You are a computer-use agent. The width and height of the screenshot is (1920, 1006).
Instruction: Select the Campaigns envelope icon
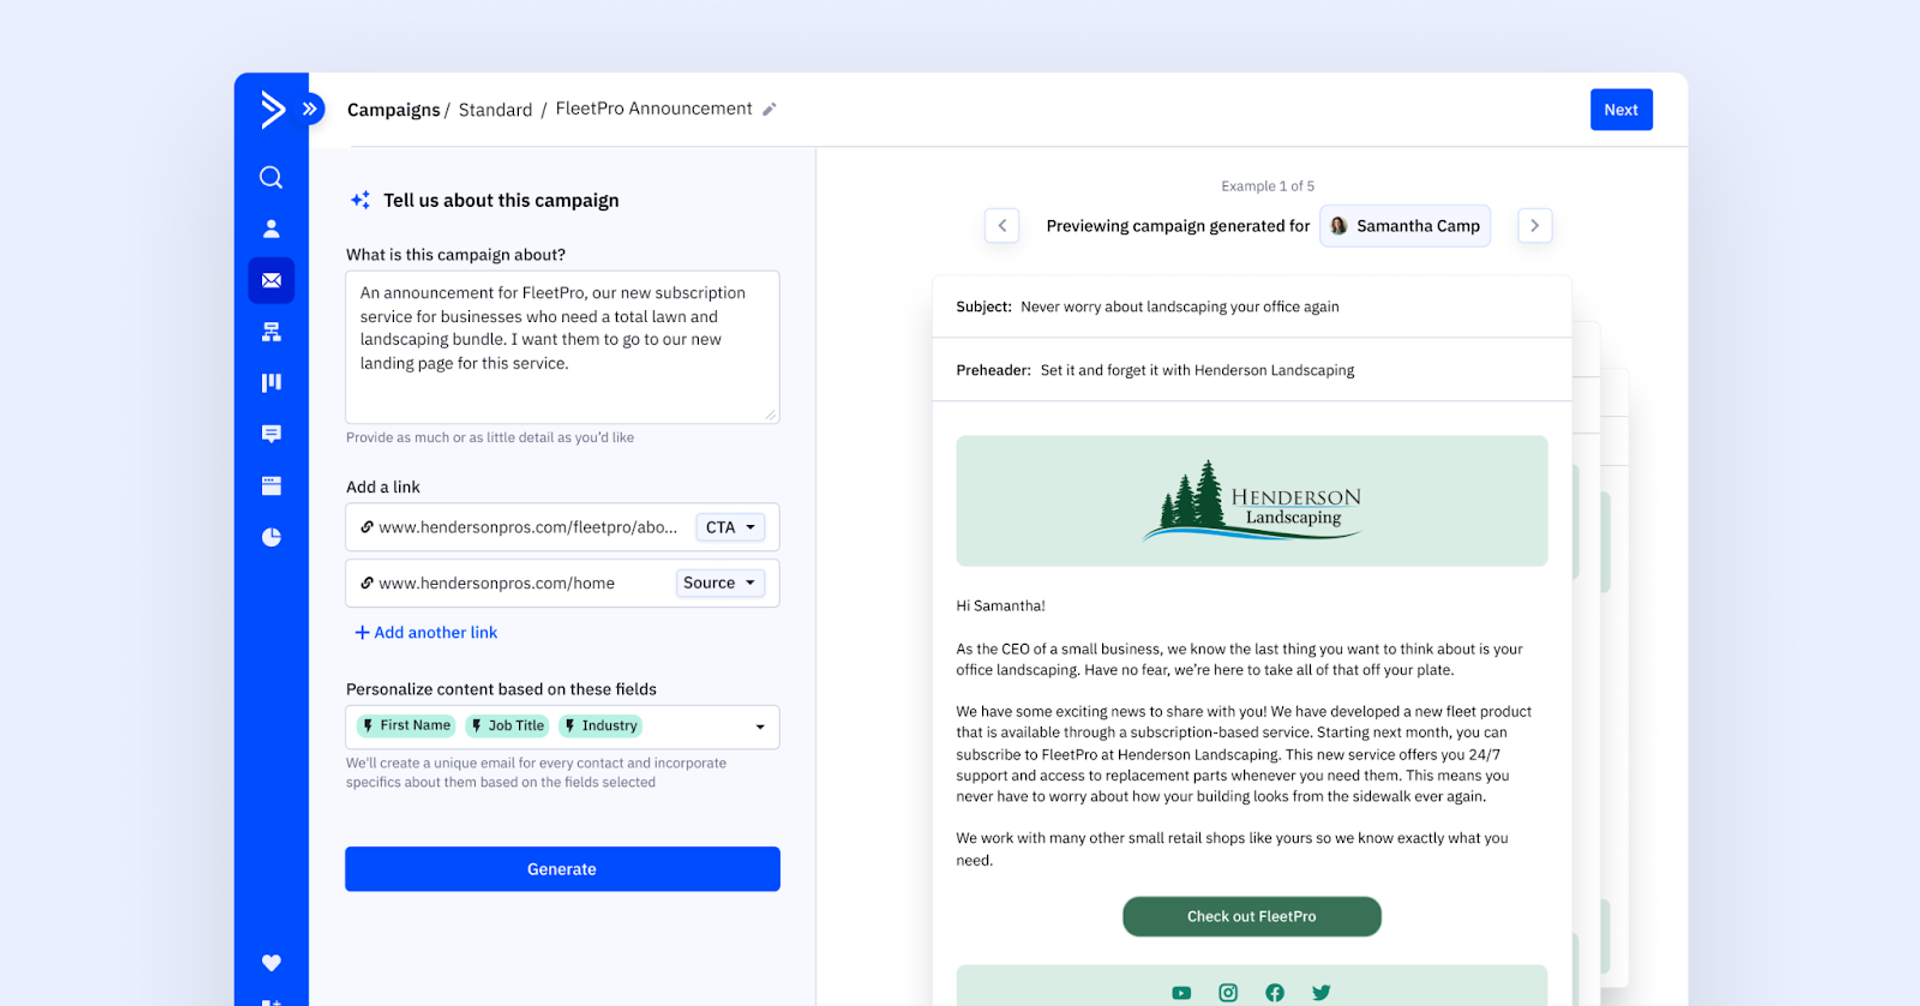[x=271, y=281]
